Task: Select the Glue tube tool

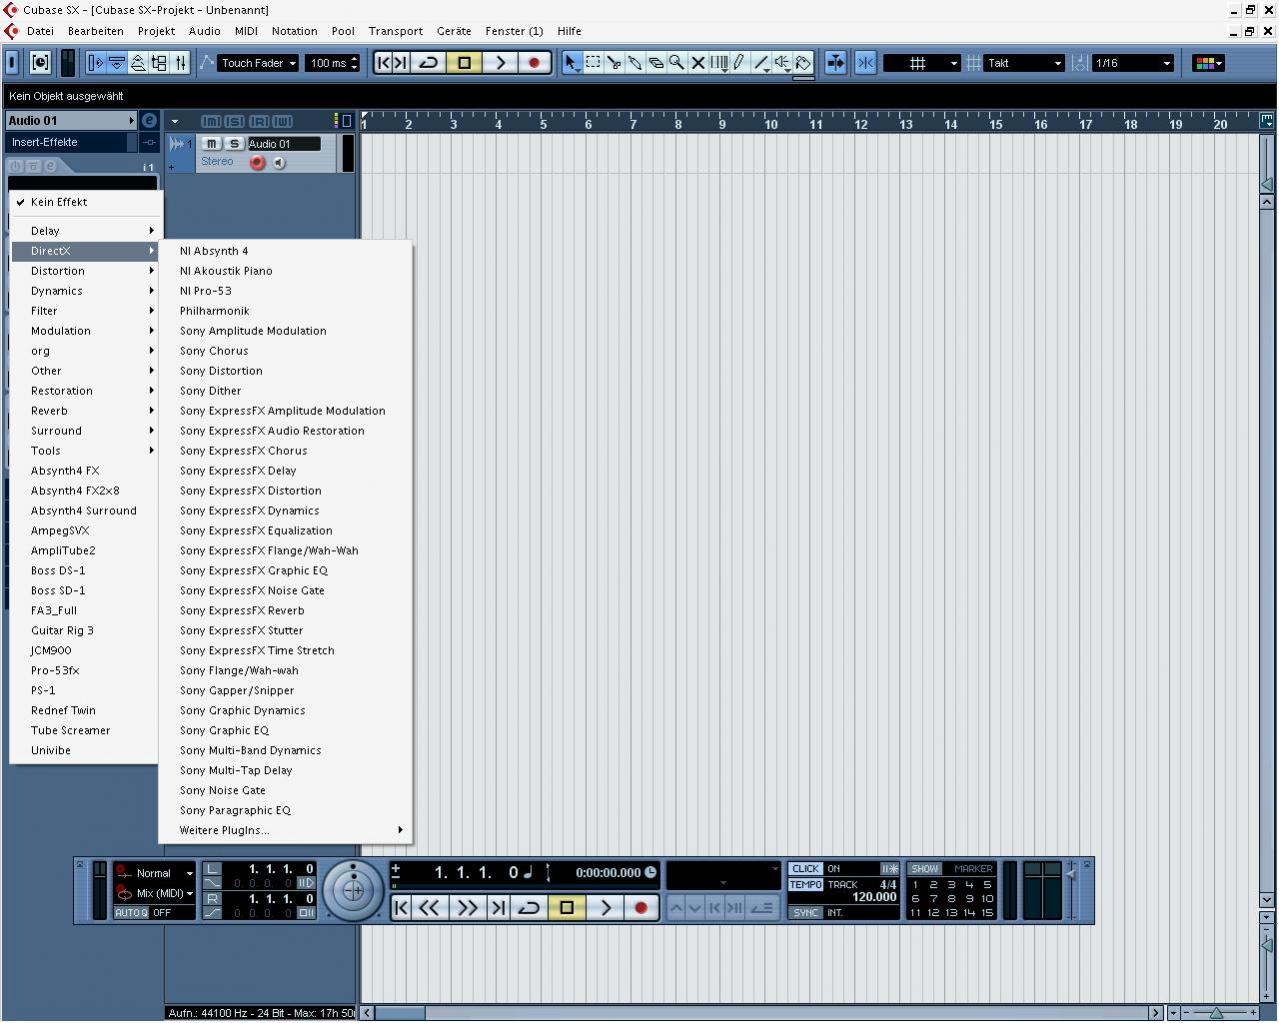Action: tap(635, 63)
